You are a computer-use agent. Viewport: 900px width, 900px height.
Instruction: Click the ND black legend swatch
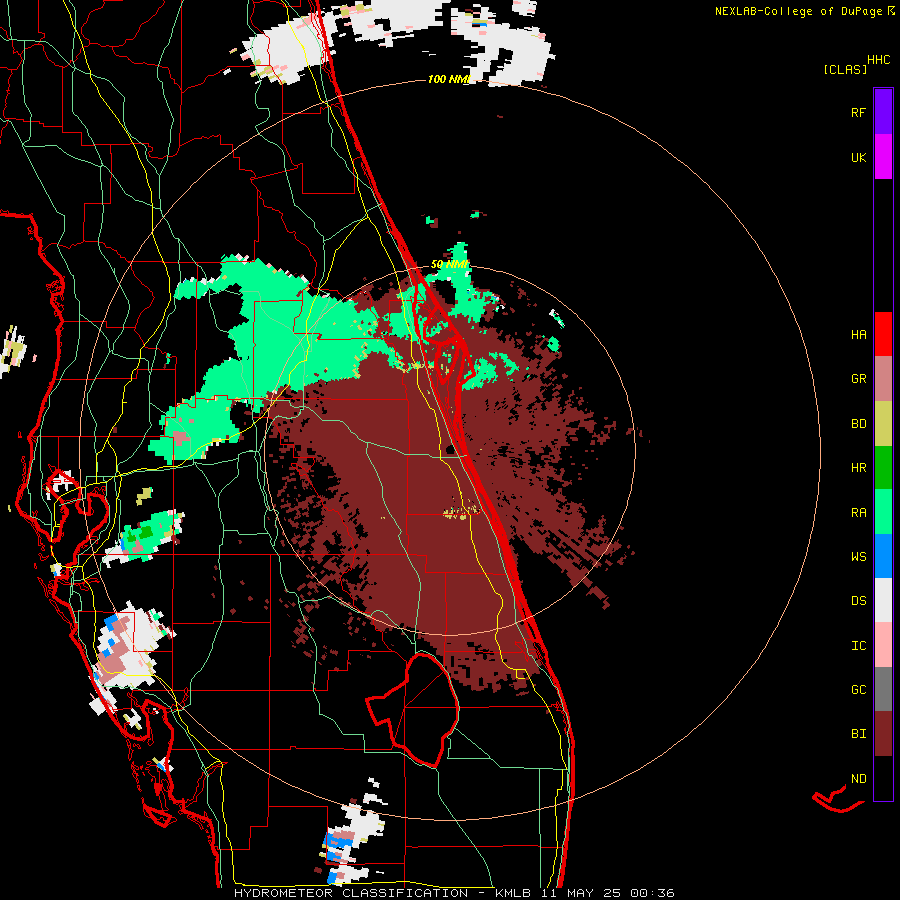883,778
